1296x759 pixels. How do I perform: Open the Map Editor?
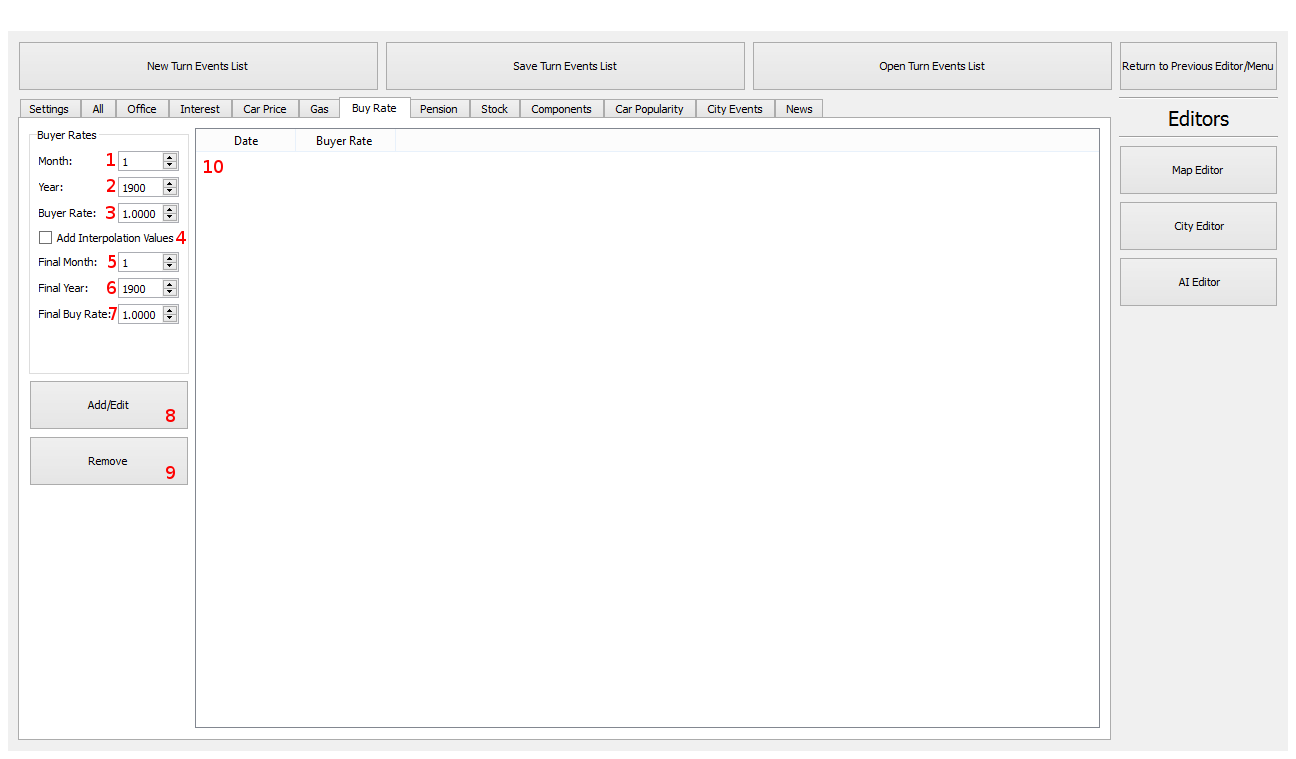tap(1197, 170)
